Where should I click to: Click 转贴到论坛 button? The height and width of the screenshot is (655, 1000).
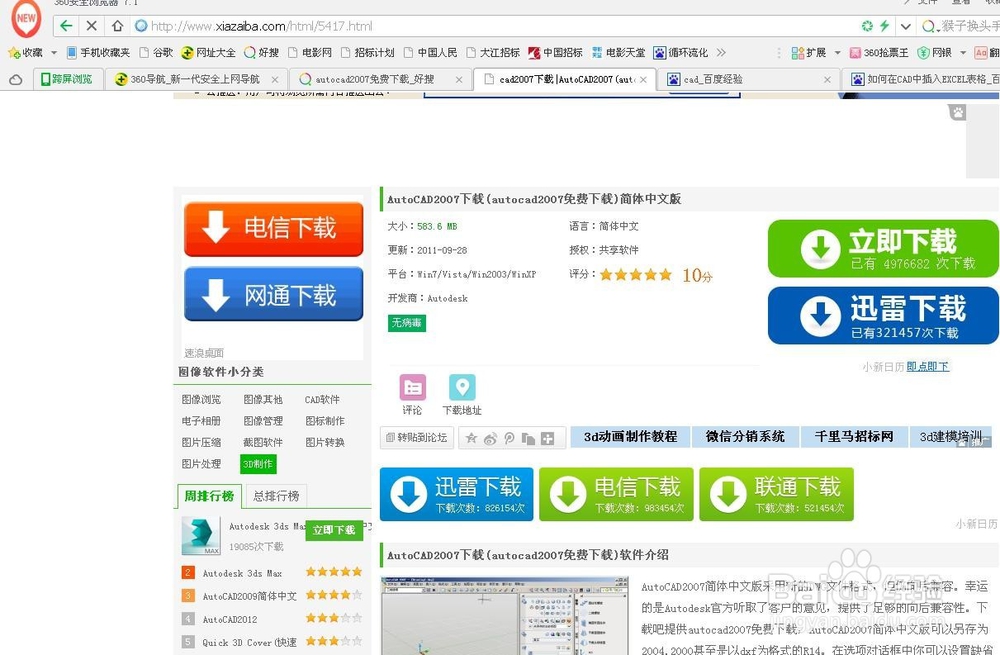coord(416,438)
